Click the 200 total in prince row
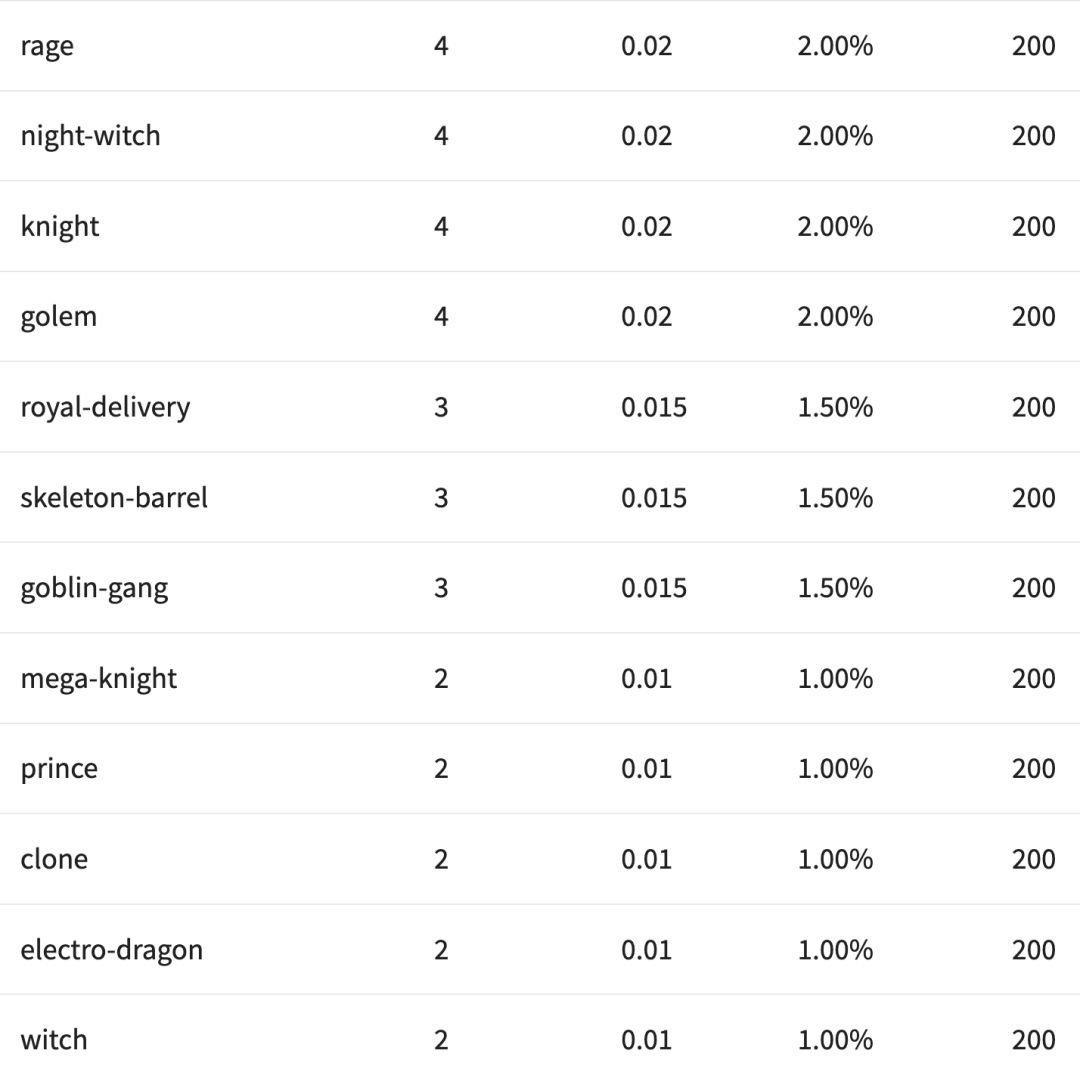 [1033, 769]
